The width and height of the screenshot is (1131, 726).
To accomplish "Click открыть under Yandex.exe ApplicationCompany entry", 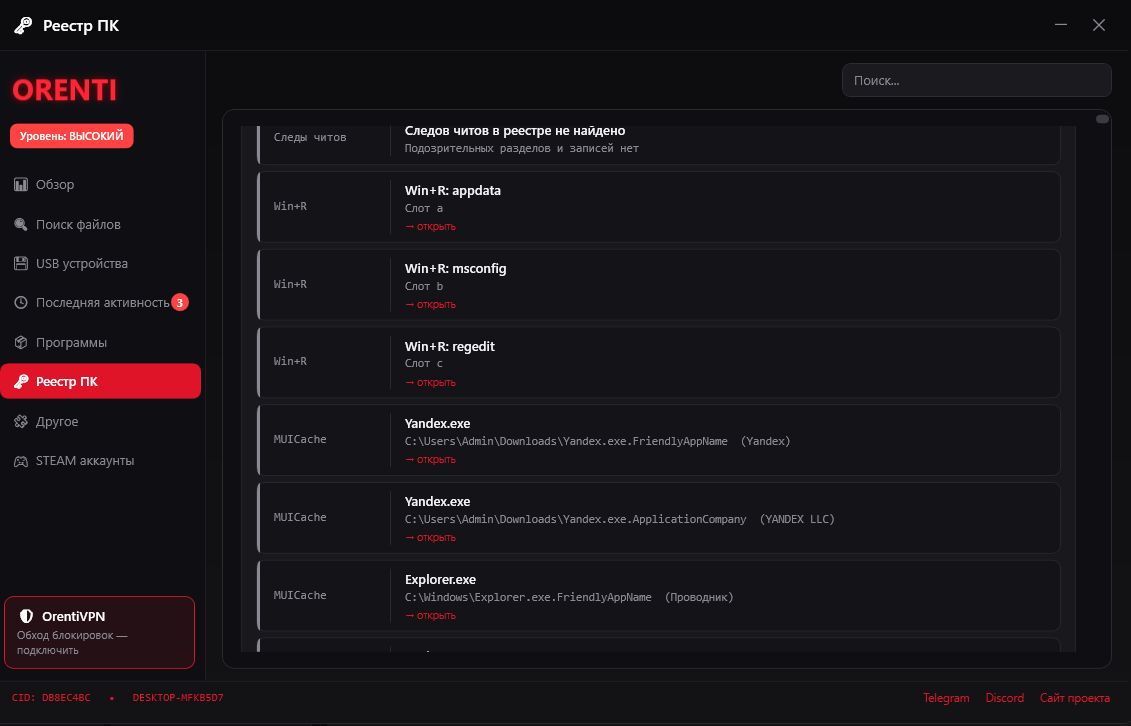I will click(431, 537).
